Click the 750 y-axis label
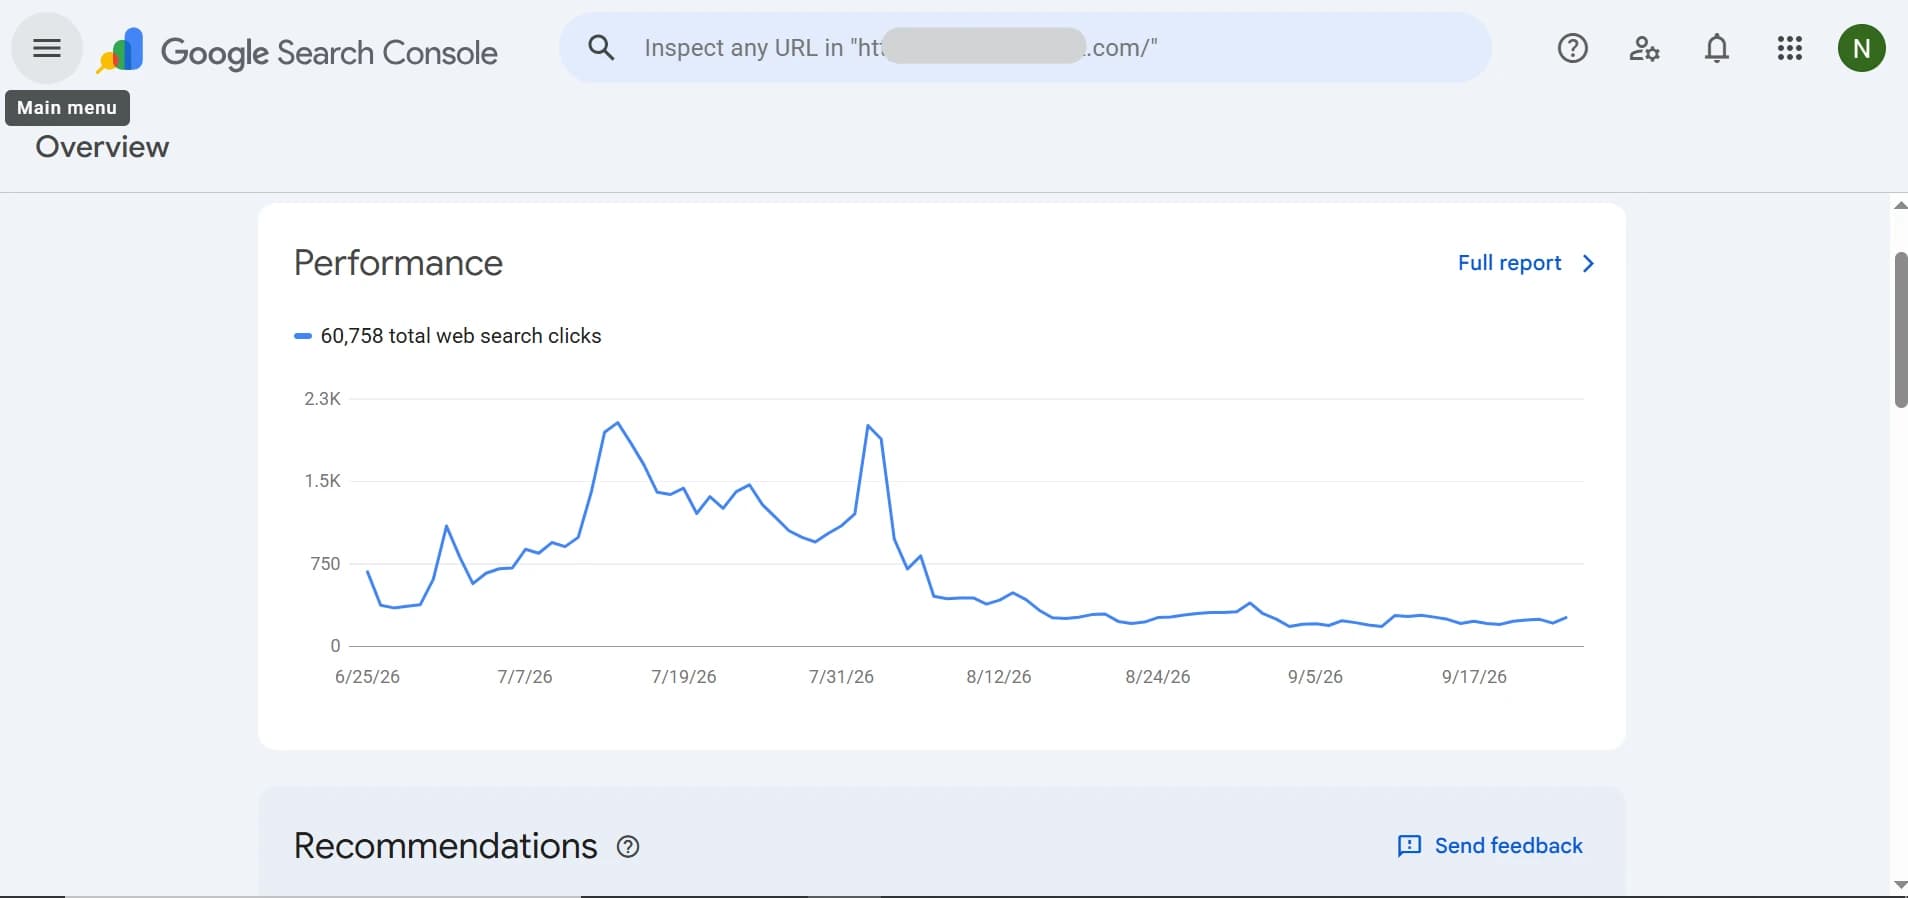The height and width of the screenshot is (898, 1908). [325, 564]
